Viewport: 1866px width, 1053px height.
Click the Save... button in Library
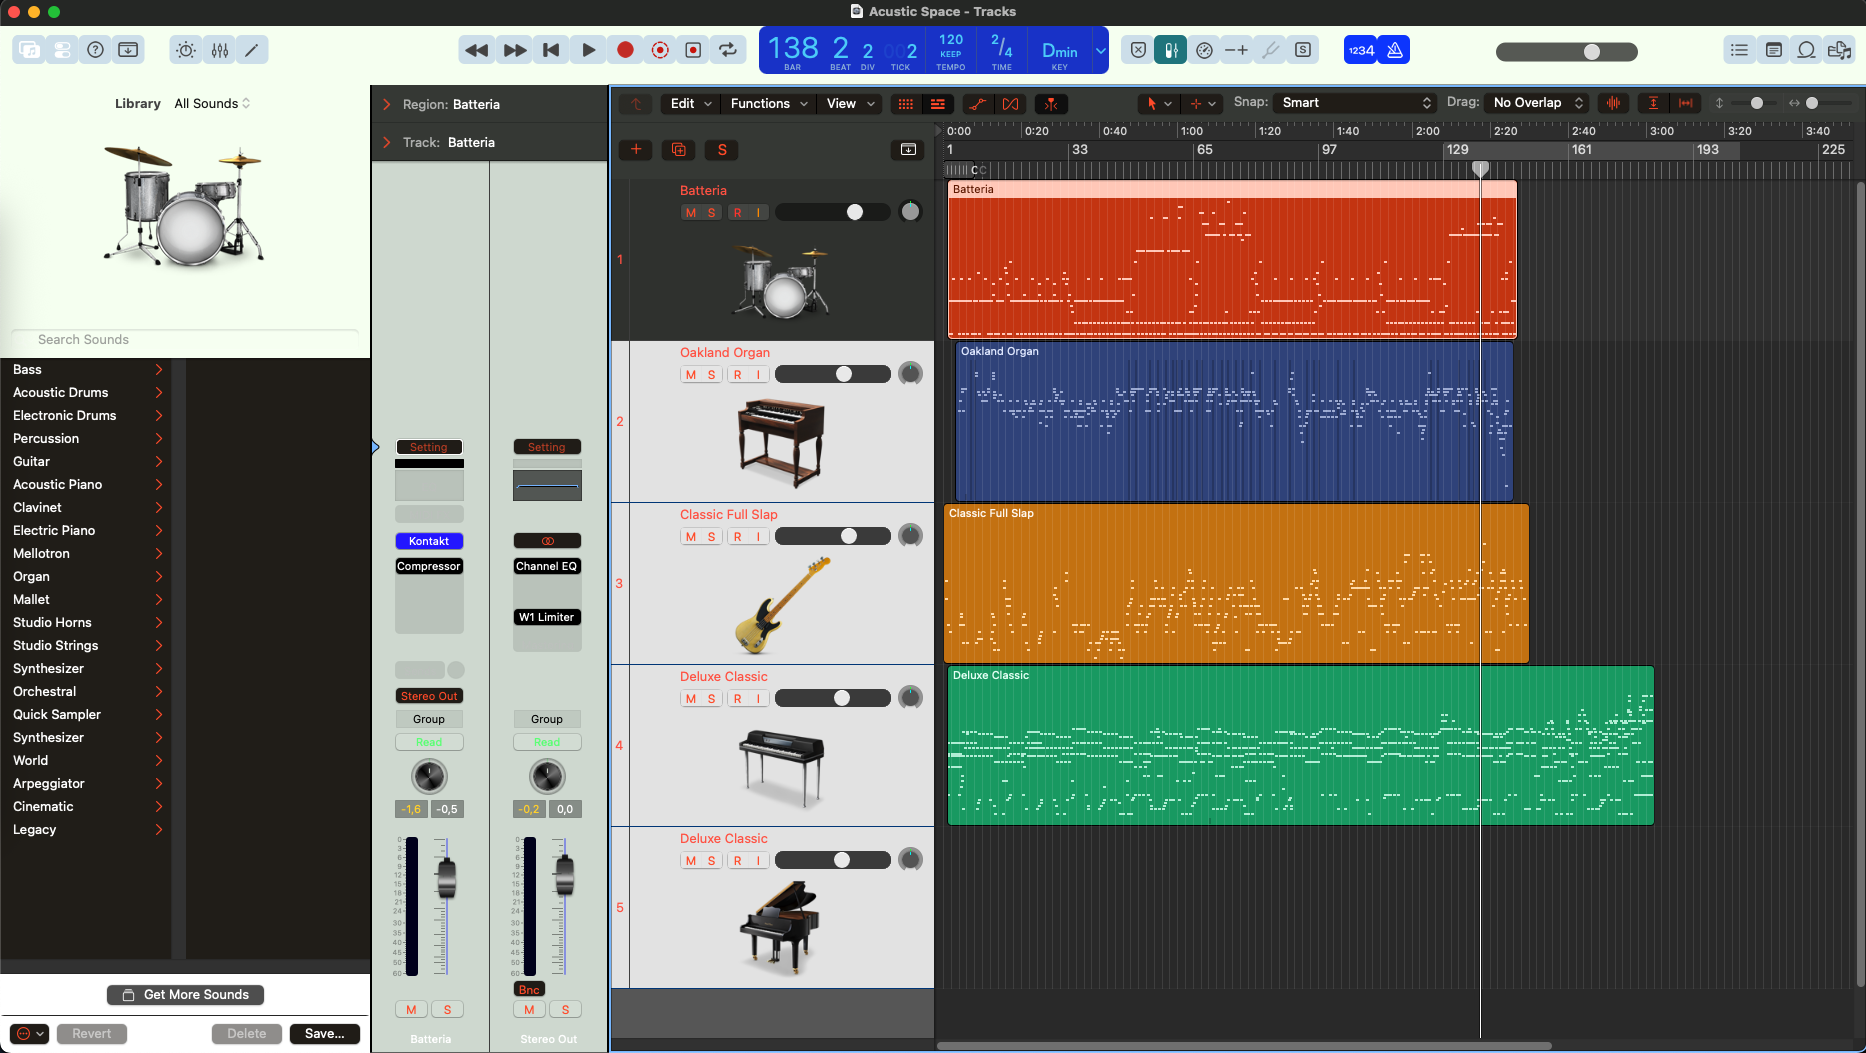click(x=324, y=1034)
